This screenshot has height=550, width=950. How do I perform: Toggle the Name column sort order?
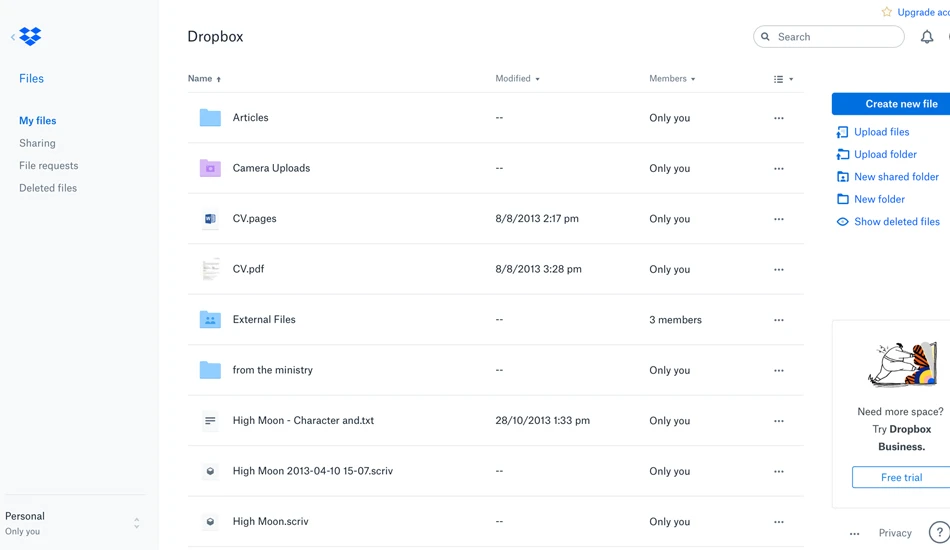pos(204,79)
